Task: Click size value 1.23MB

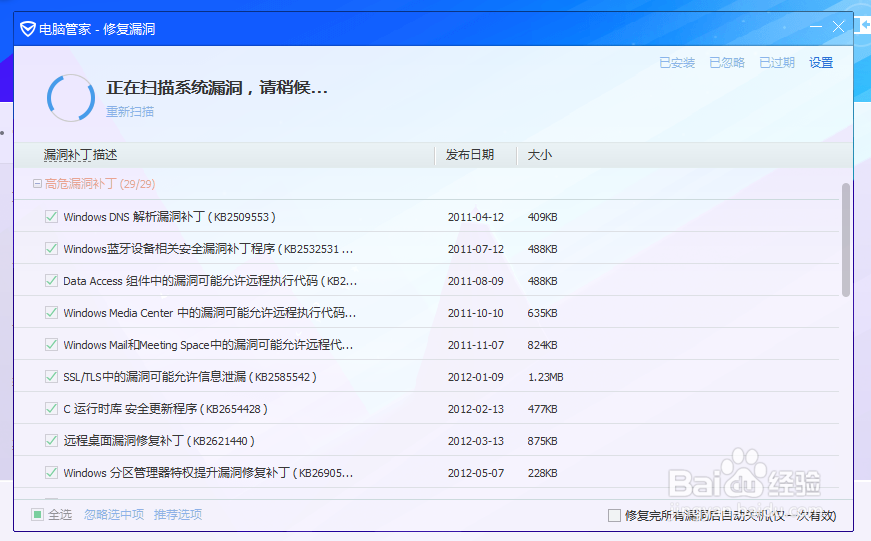Action: [545, 377]
